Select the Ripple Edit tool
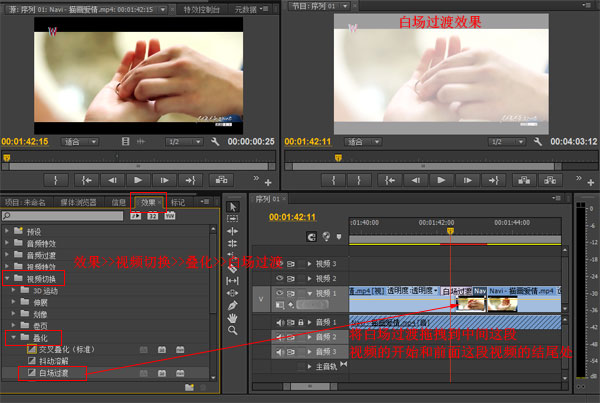The image size is (600, 403). (233, 231)
